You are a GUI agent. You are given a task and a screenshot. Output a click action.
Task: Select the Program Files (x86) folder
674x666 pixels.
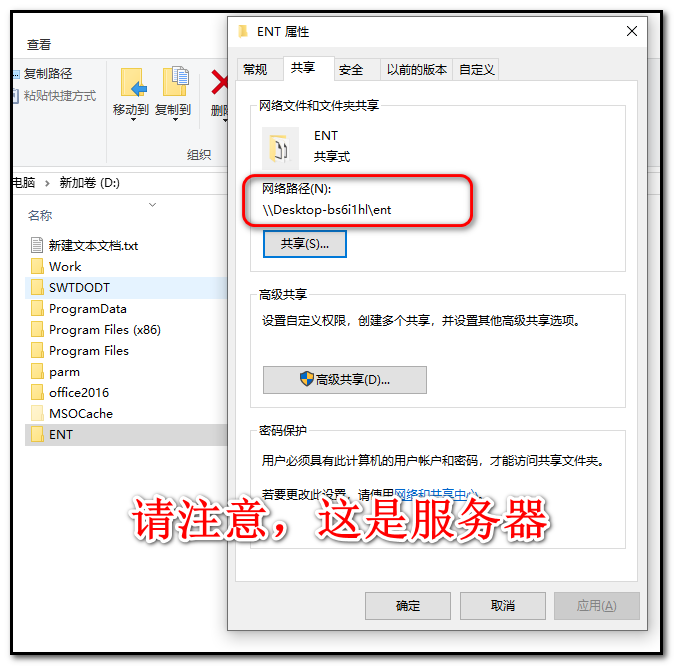(104, 330)
